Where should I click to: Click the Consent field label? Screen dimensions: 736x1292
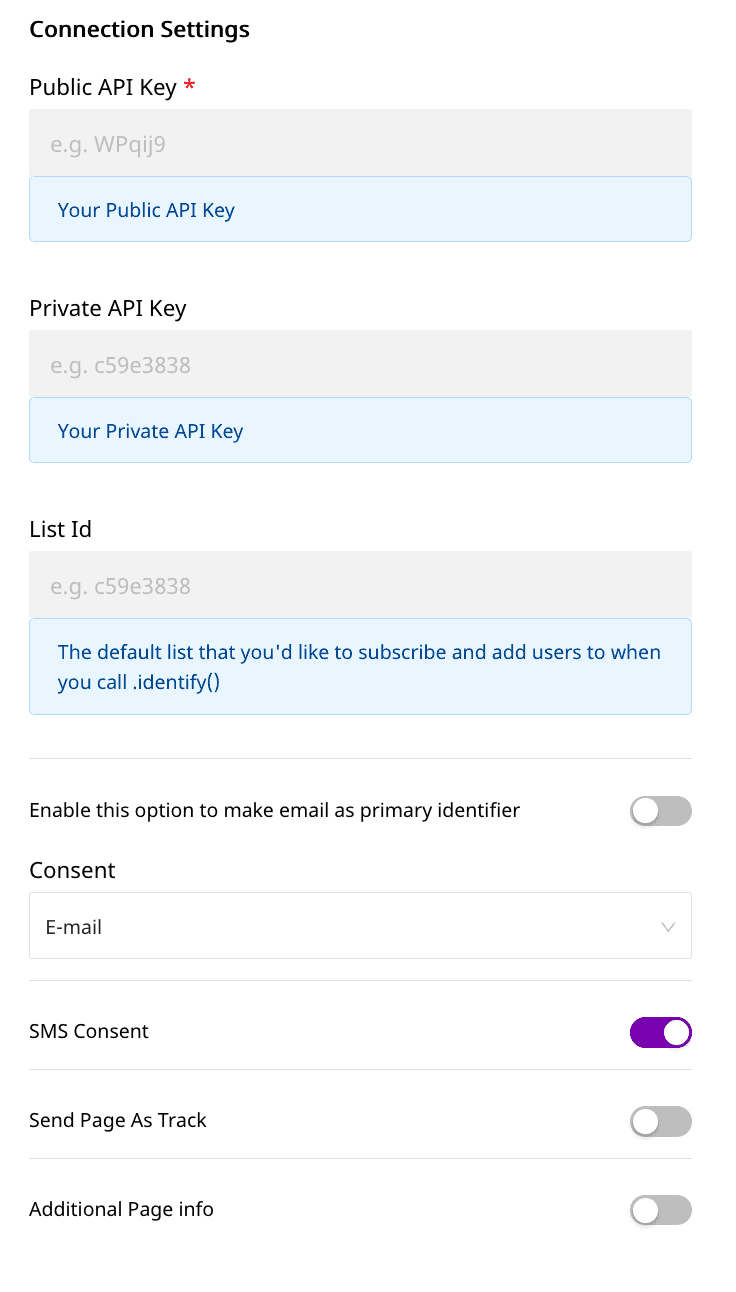[72, 870]
